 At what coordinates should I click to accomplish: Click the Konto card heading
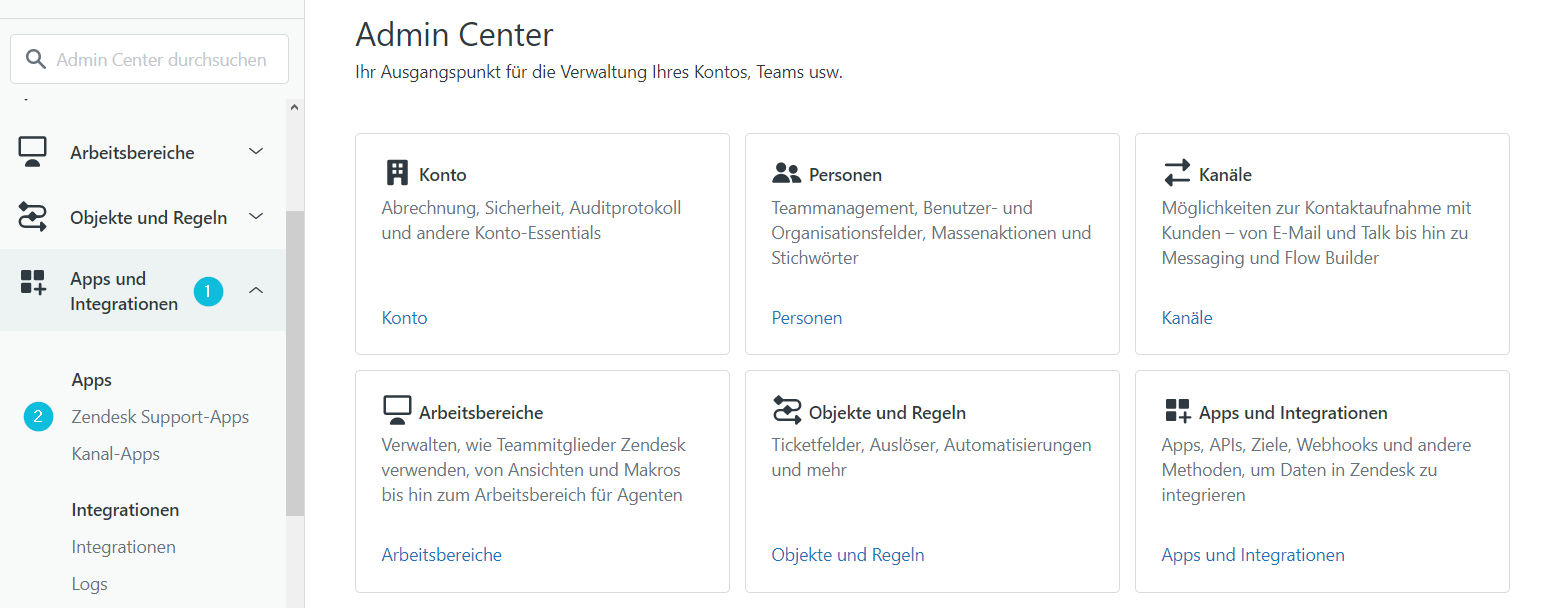[x=442, y=175]
